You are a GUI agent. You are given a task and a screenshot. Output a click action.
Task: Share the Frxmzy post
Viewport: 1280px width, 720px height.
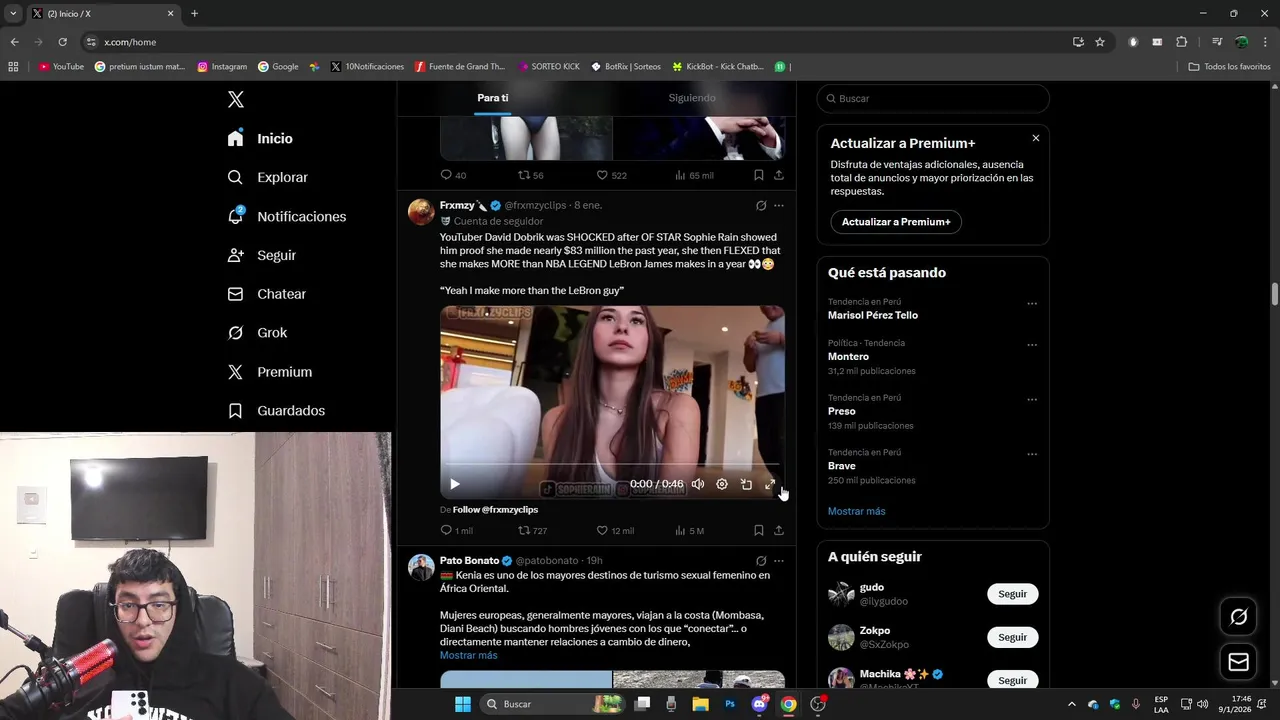coord(779,531)
